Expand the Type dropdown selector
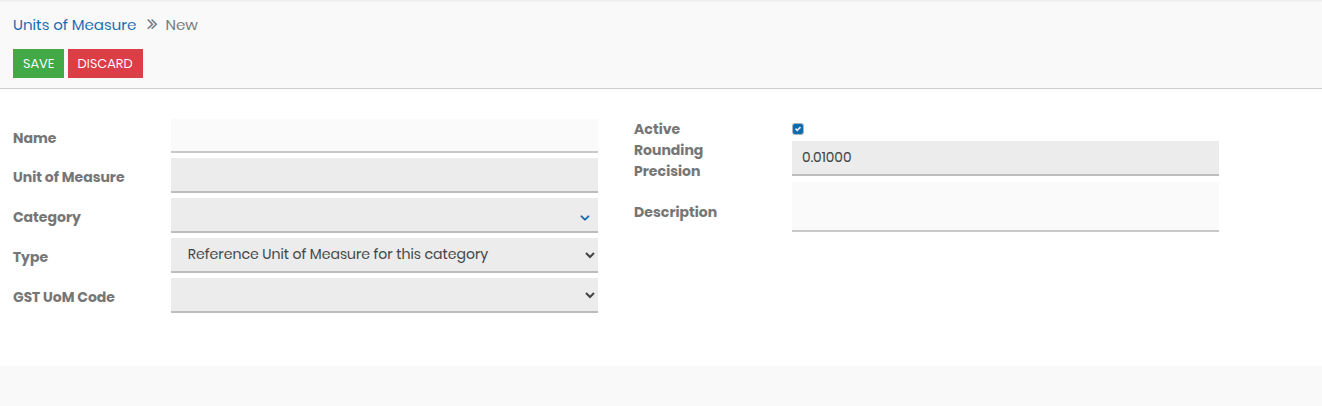The image size is (1322, 406). (x=384, y=255)
